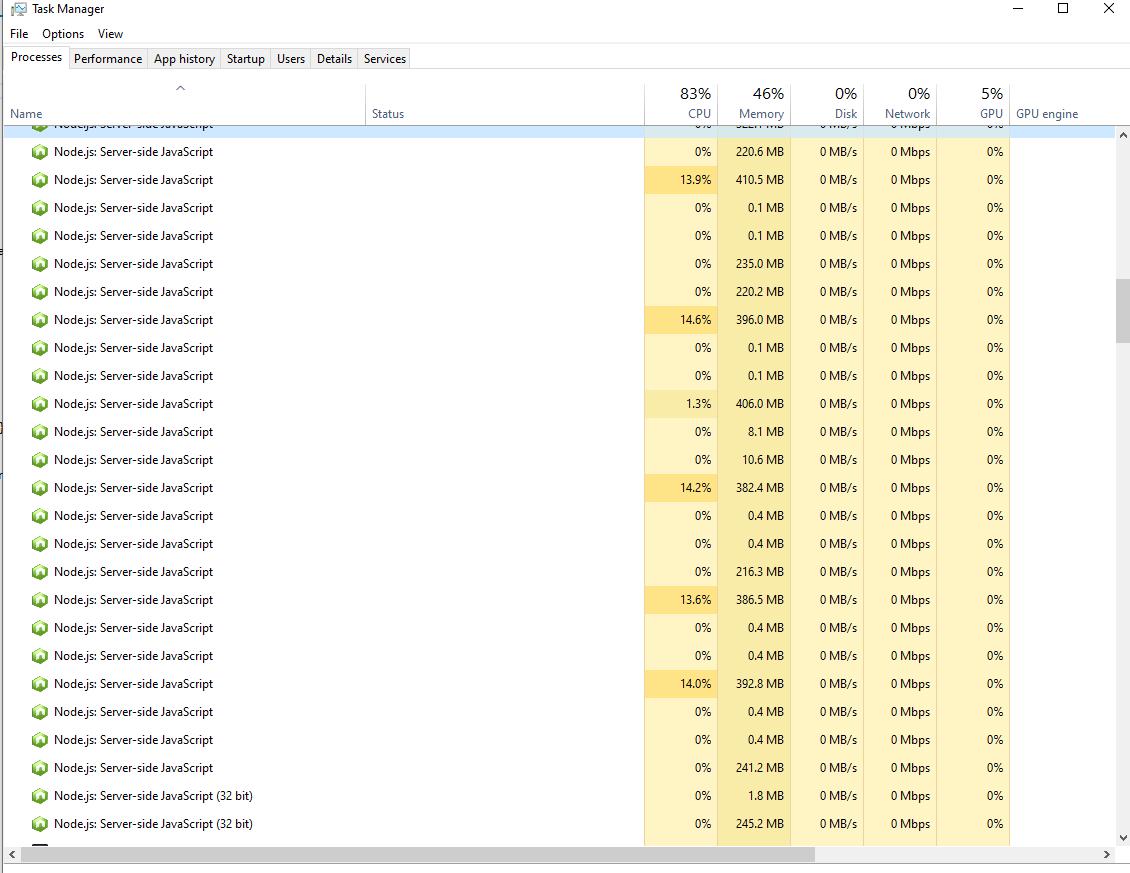Click Node.js icon in the 396.0 MB row

tap(40, 320)
